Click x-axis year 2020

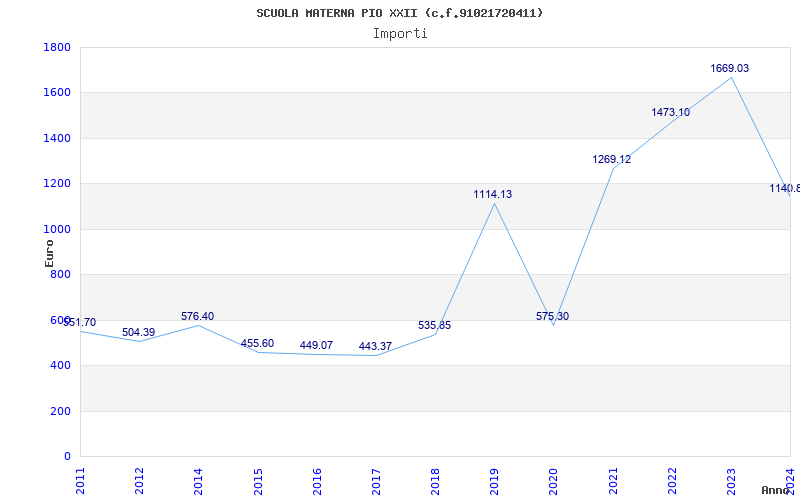click(554, 481)
